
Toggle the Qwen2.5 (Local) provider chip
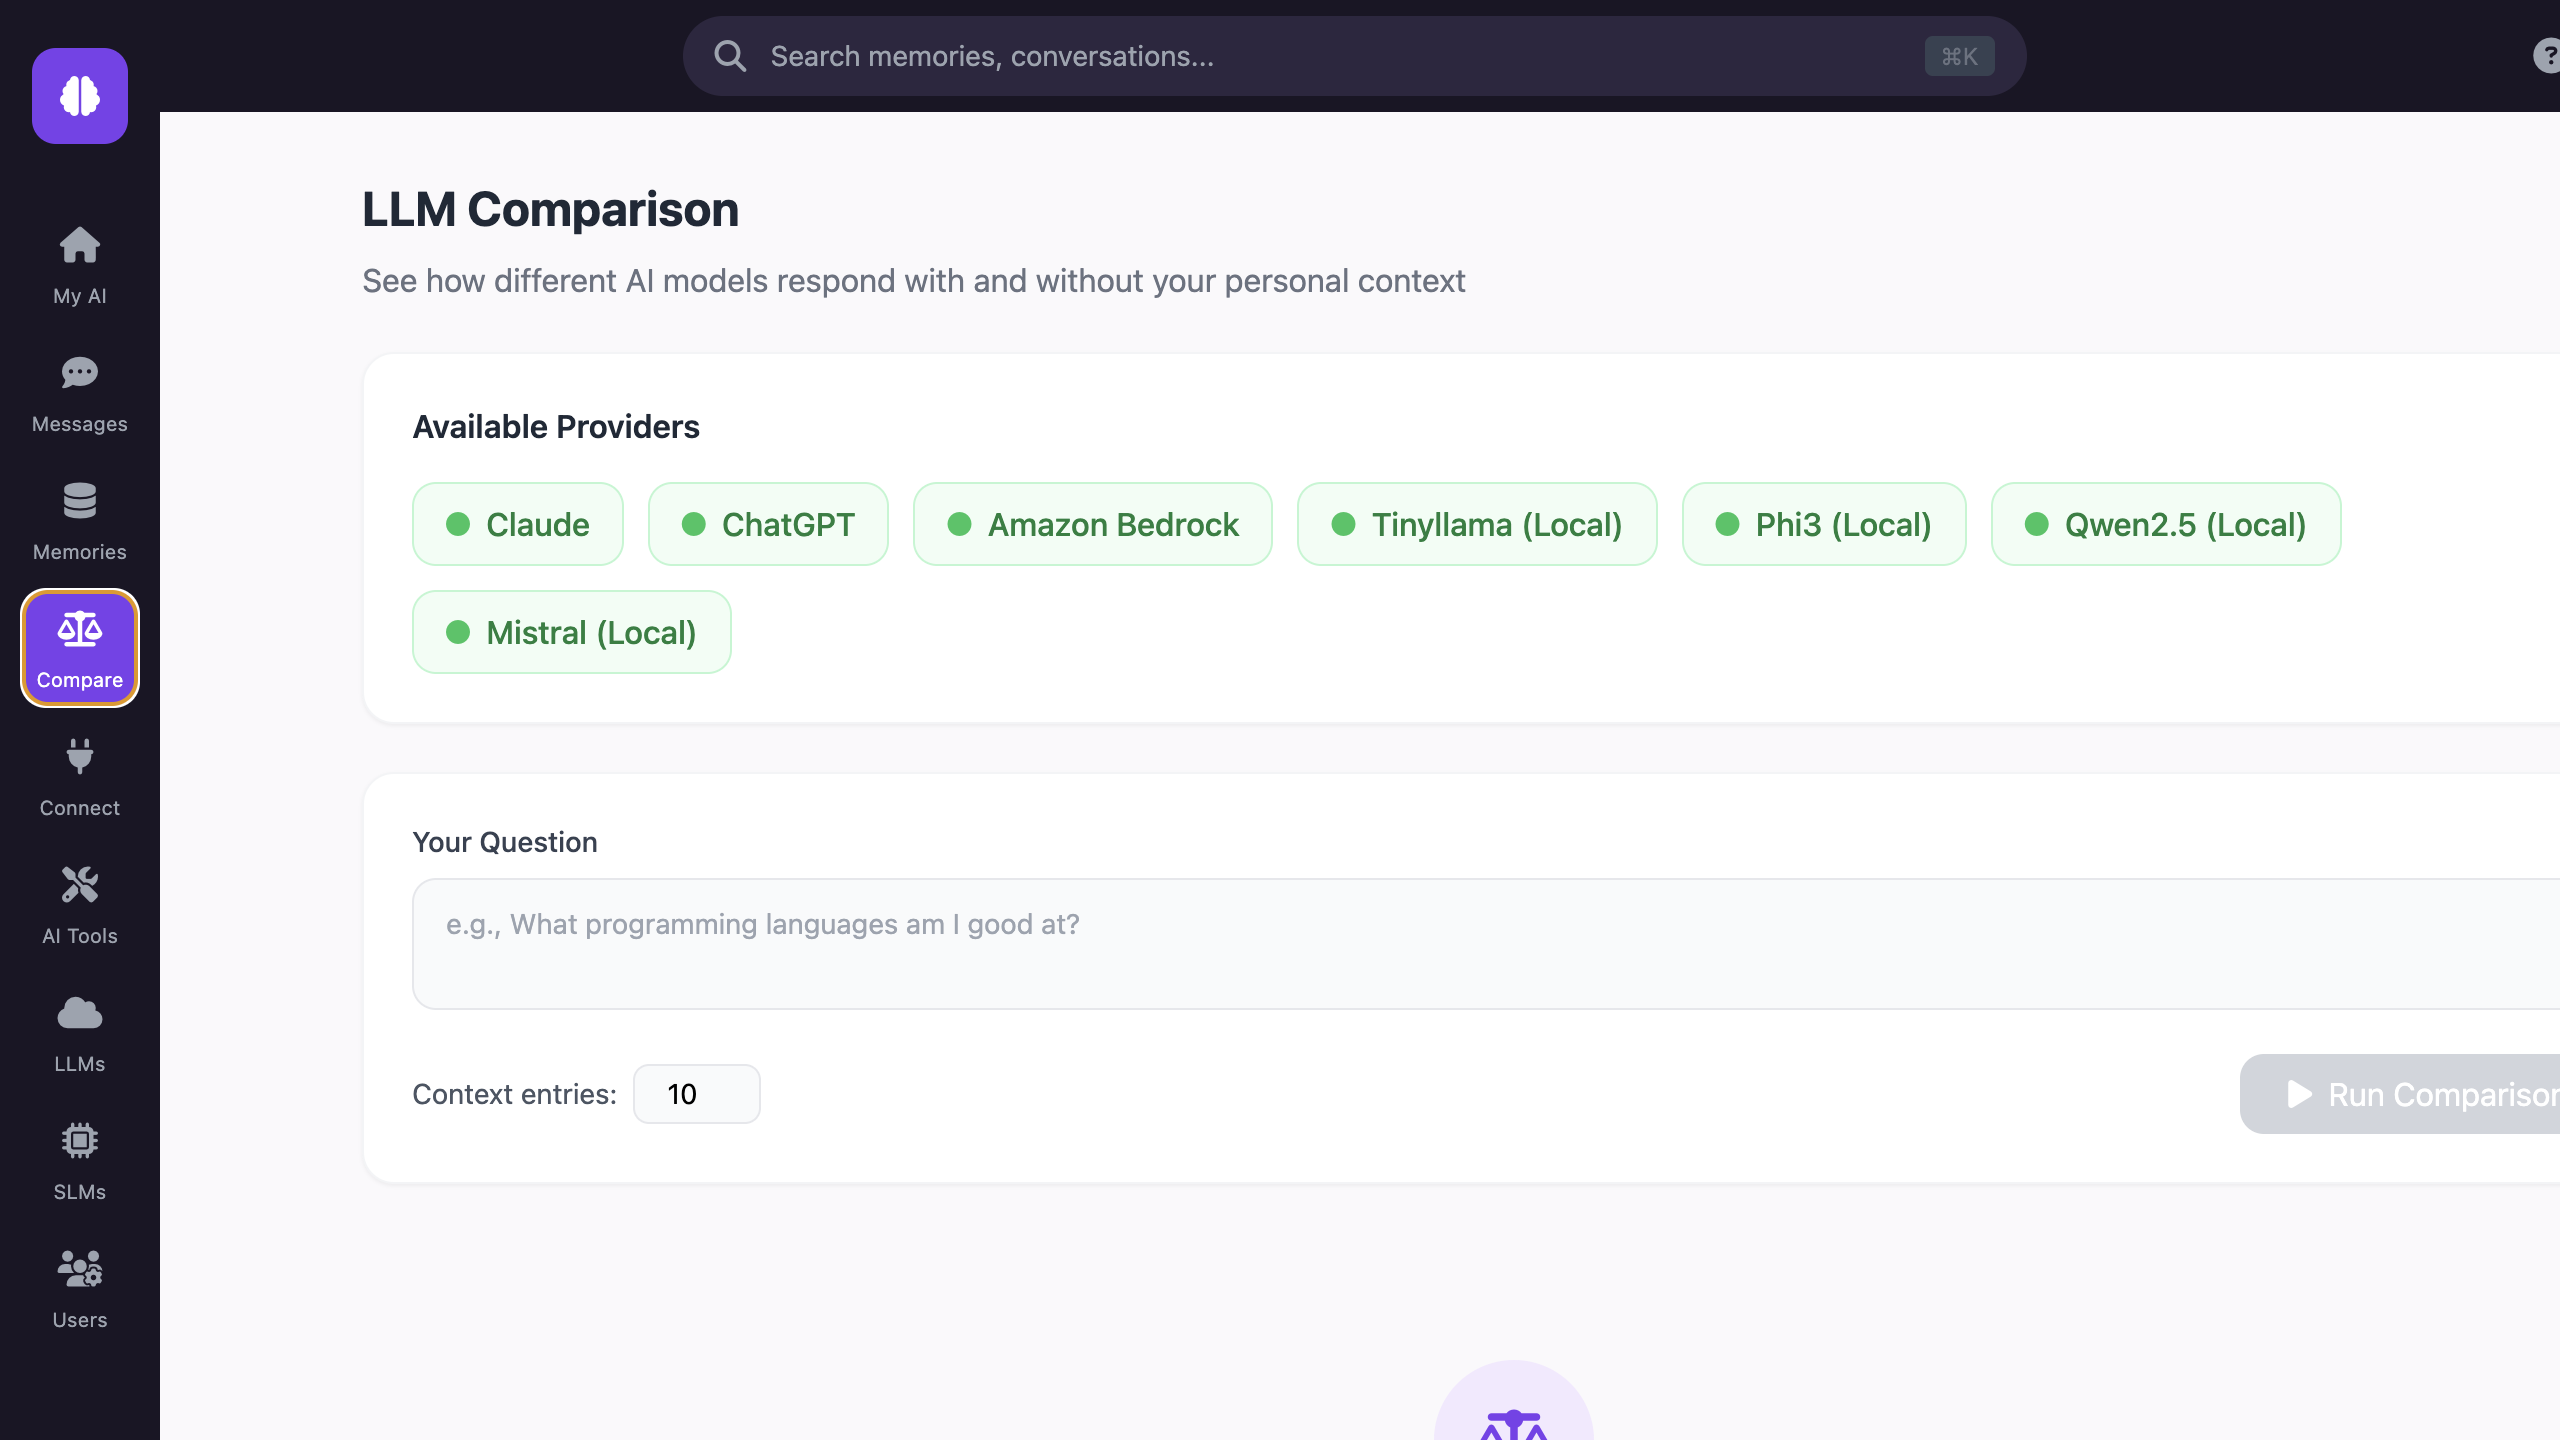[x=2165, y=523]
